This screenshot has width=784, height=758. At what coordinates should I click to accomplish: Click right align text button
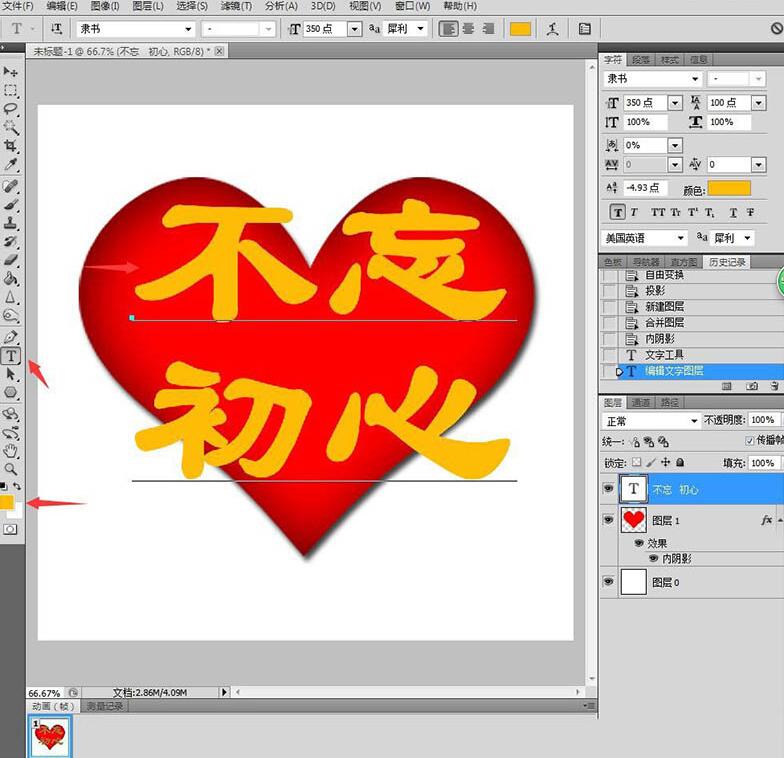(x=488, y=29)
